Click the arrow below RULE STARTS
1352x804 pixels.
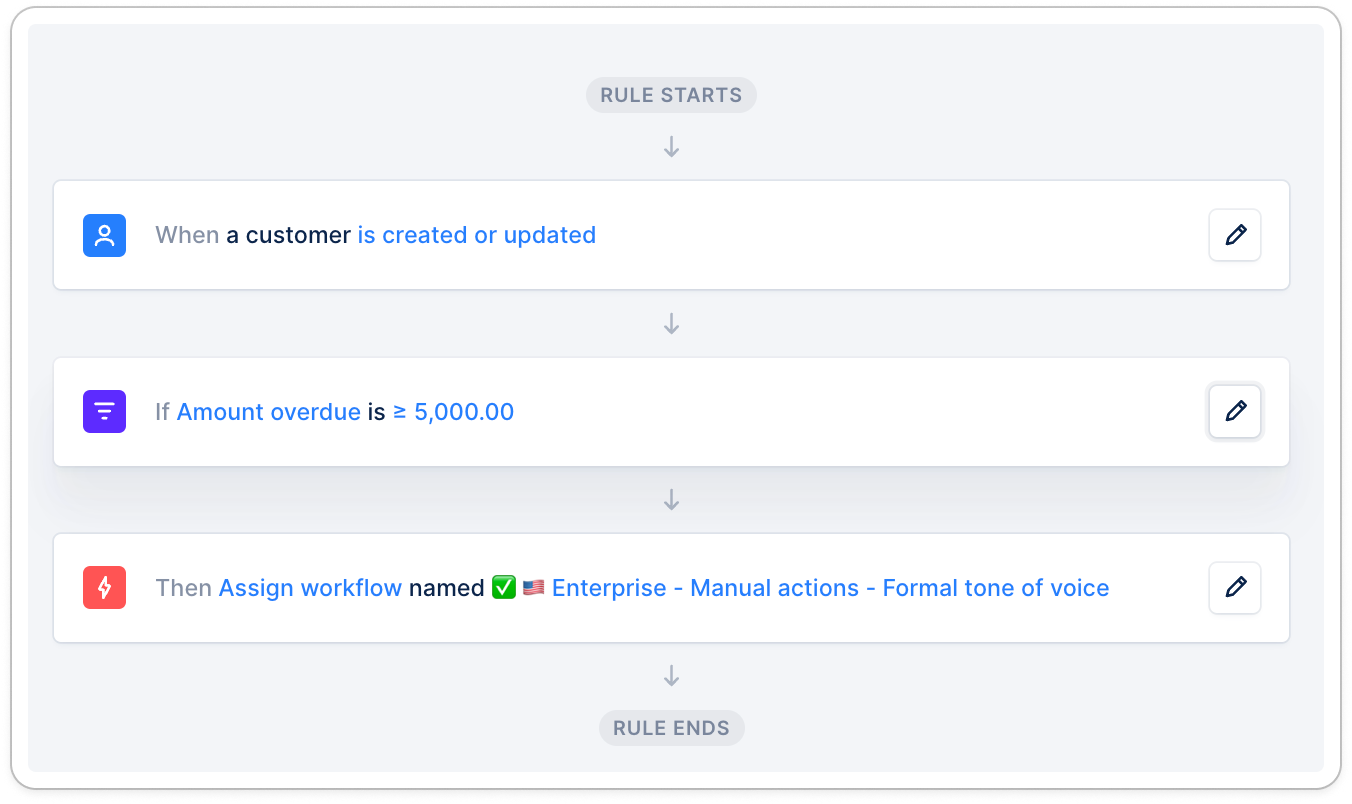pyautogui.click(x=672, y=147)
